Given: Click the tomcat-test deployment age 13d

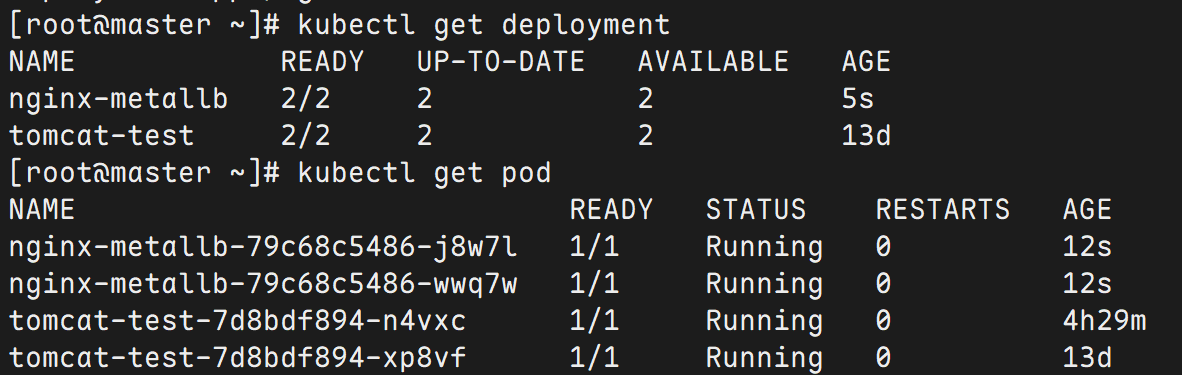Looking at the screenshot, I should [x=866, y=137].
